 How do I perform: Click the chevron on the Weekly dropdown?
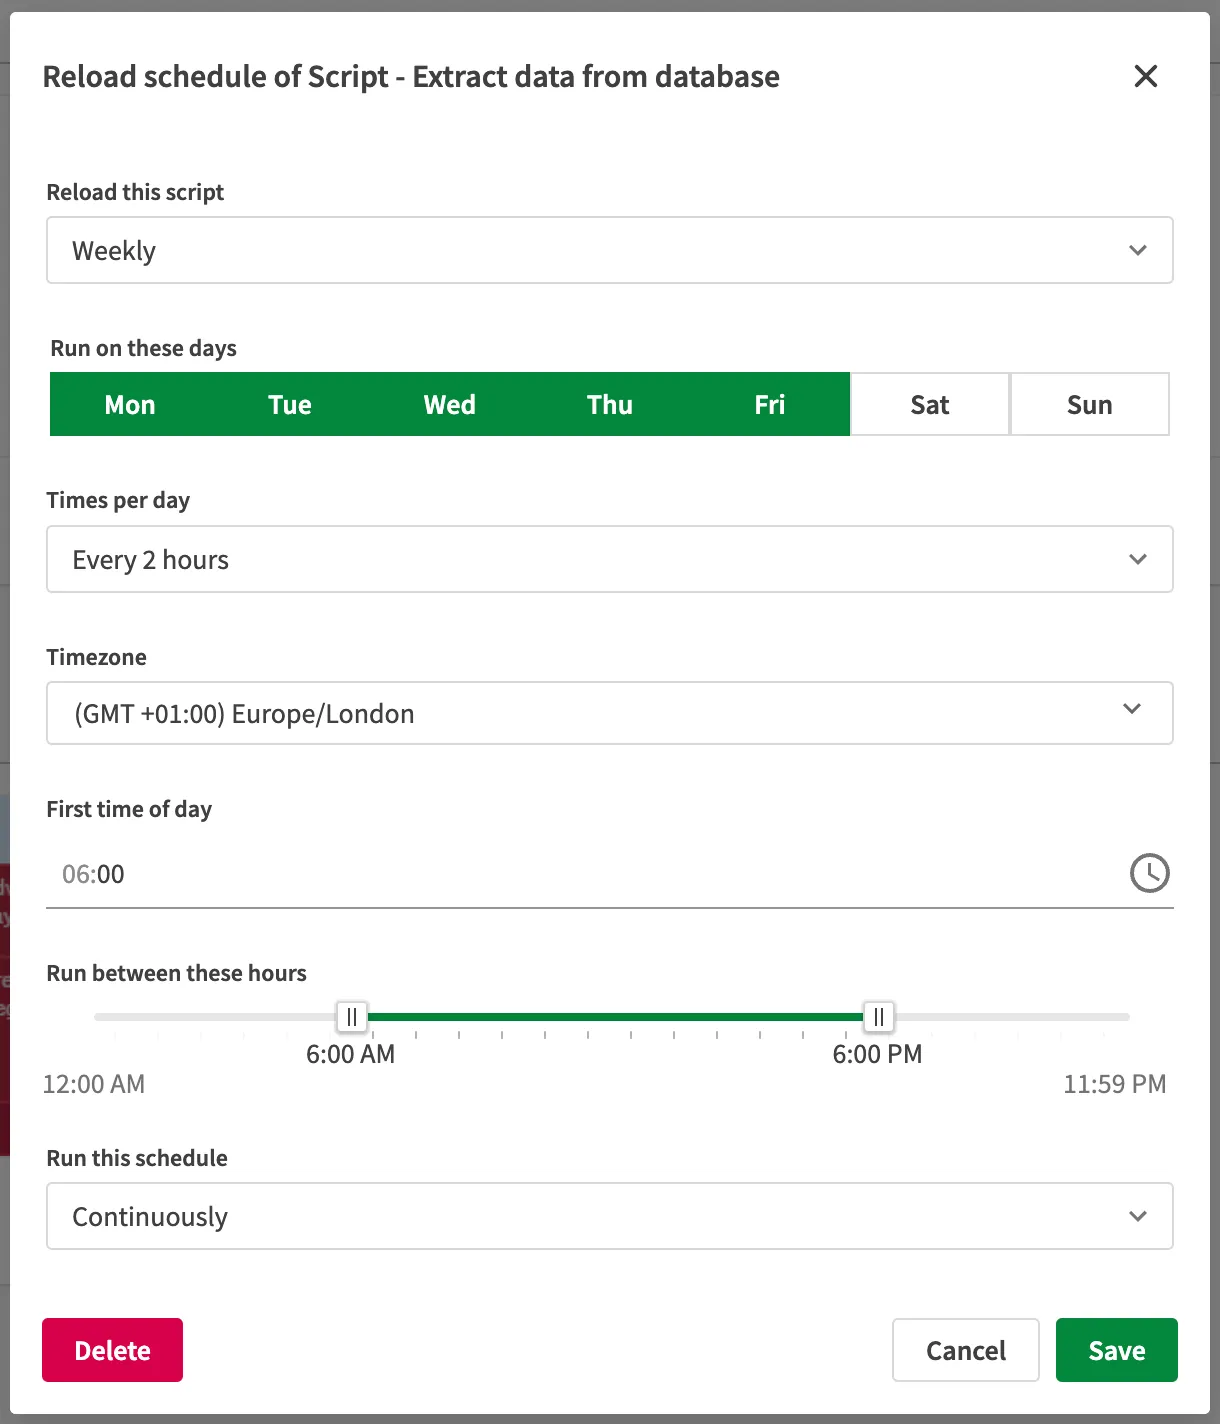(x=1137, y=250)
